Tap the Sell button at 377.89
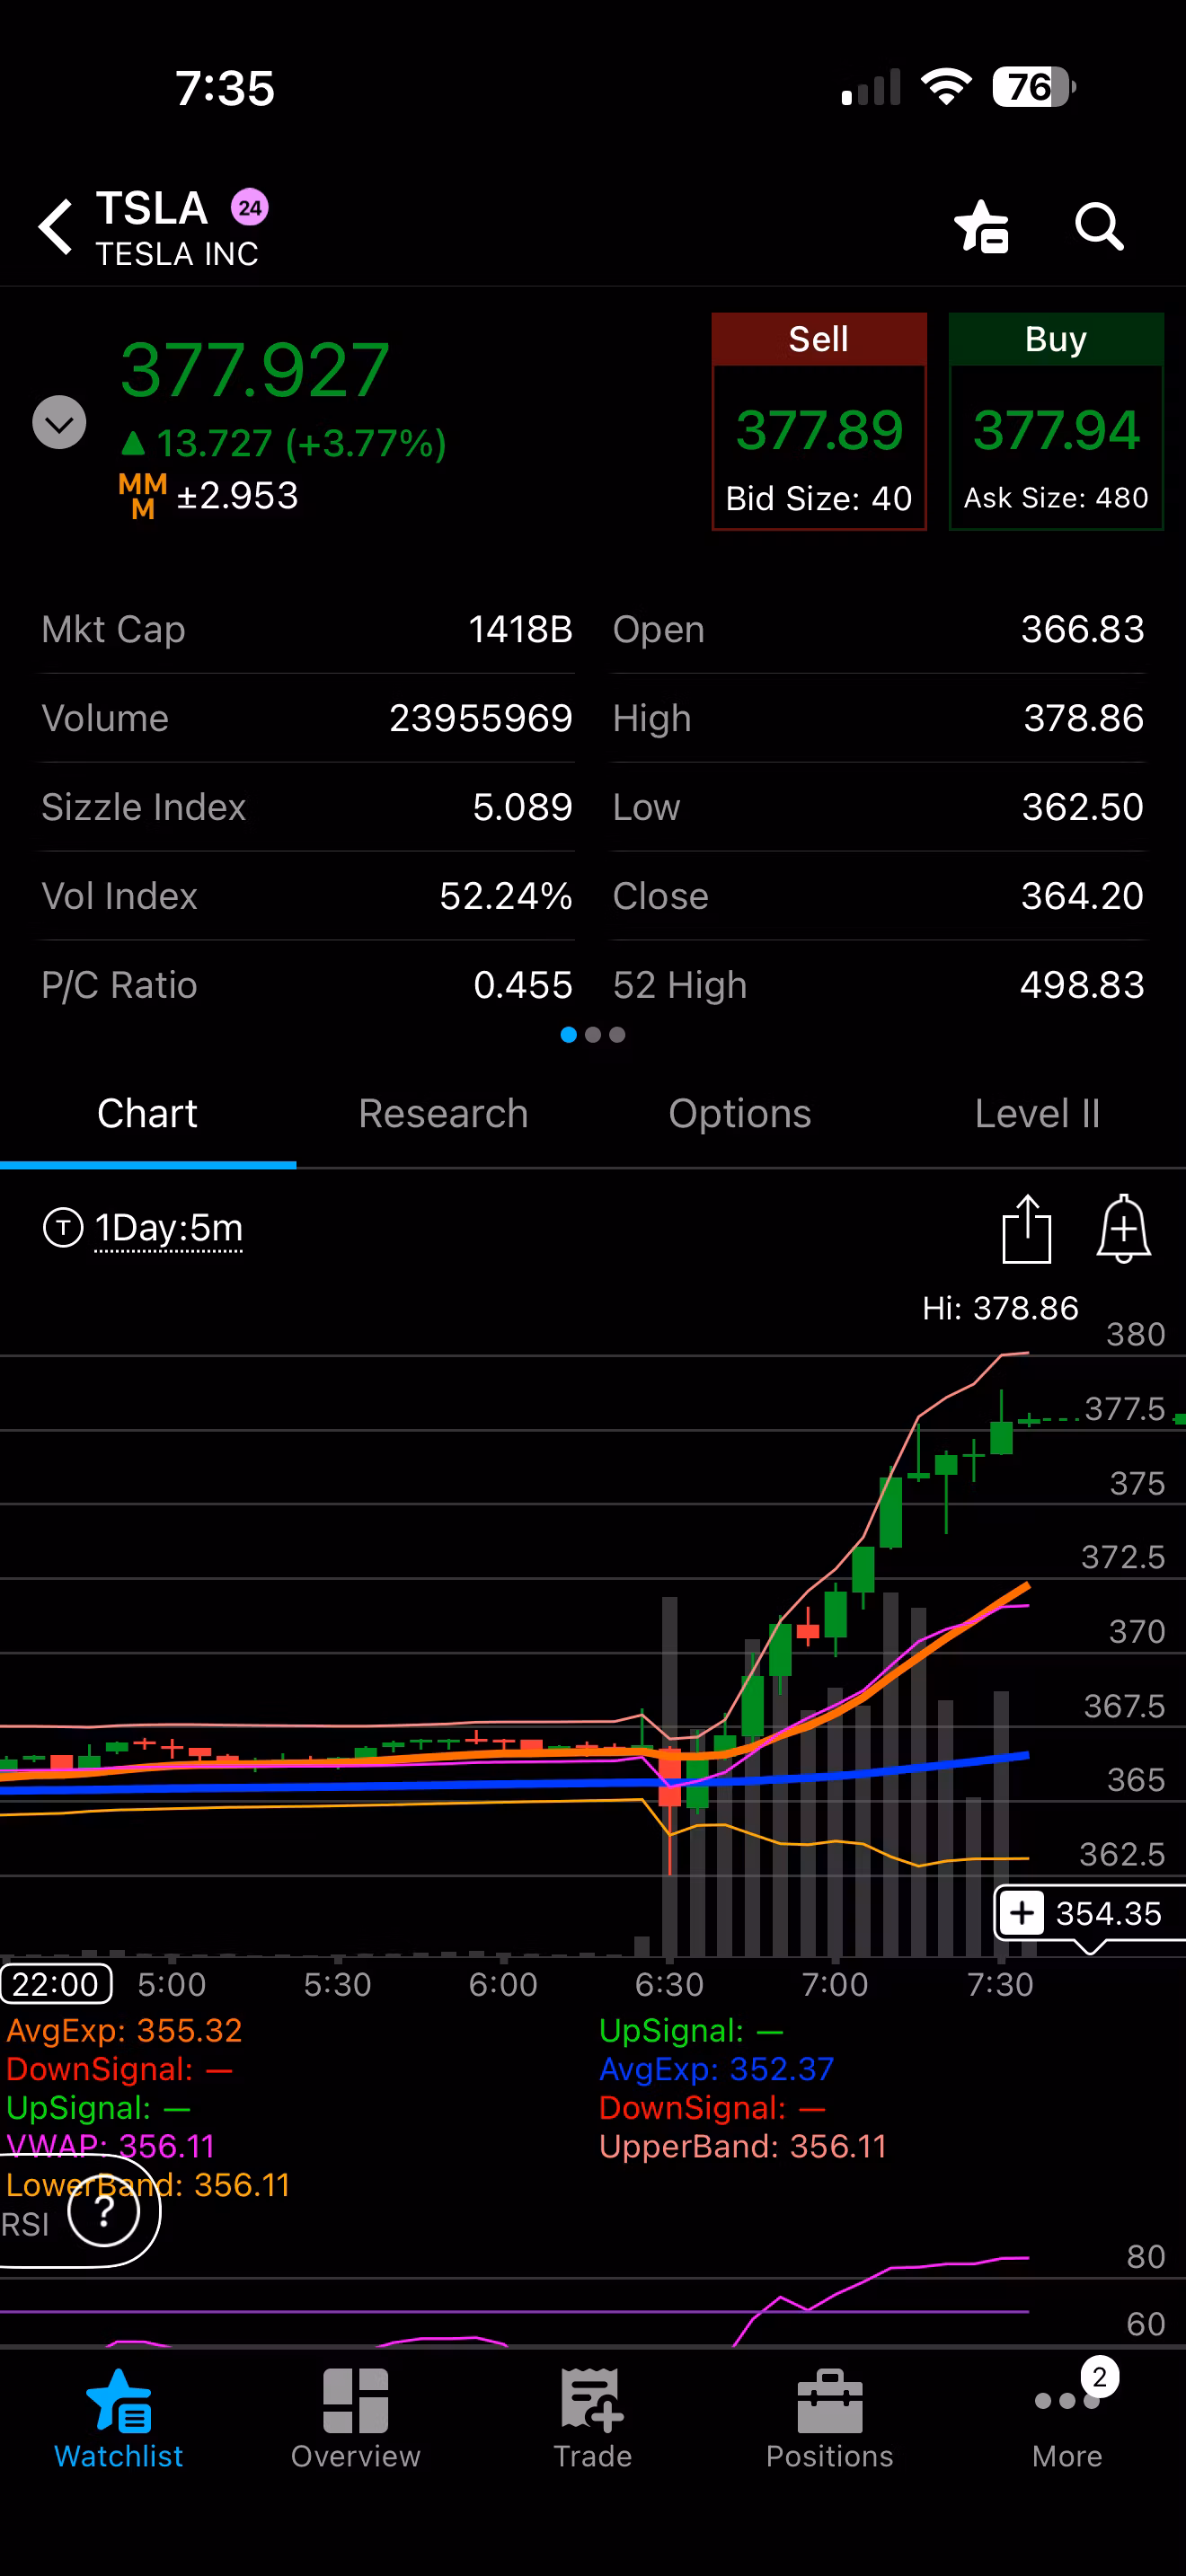Viewport: 1186px width, 2576px height. [819, 421]
